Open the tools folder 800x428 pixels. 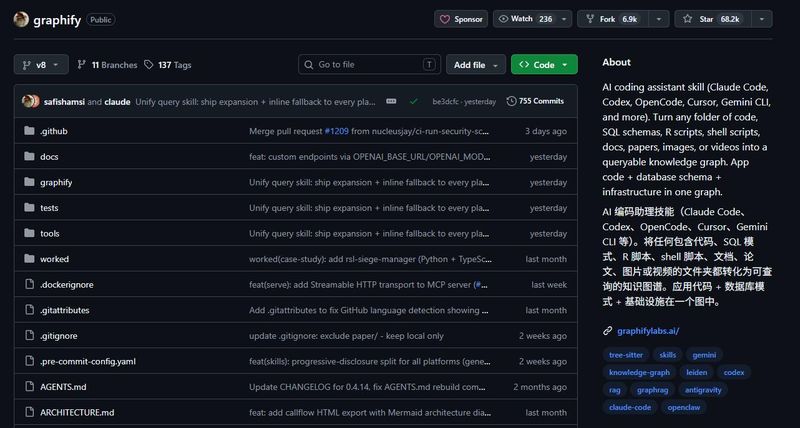[49, 233]
